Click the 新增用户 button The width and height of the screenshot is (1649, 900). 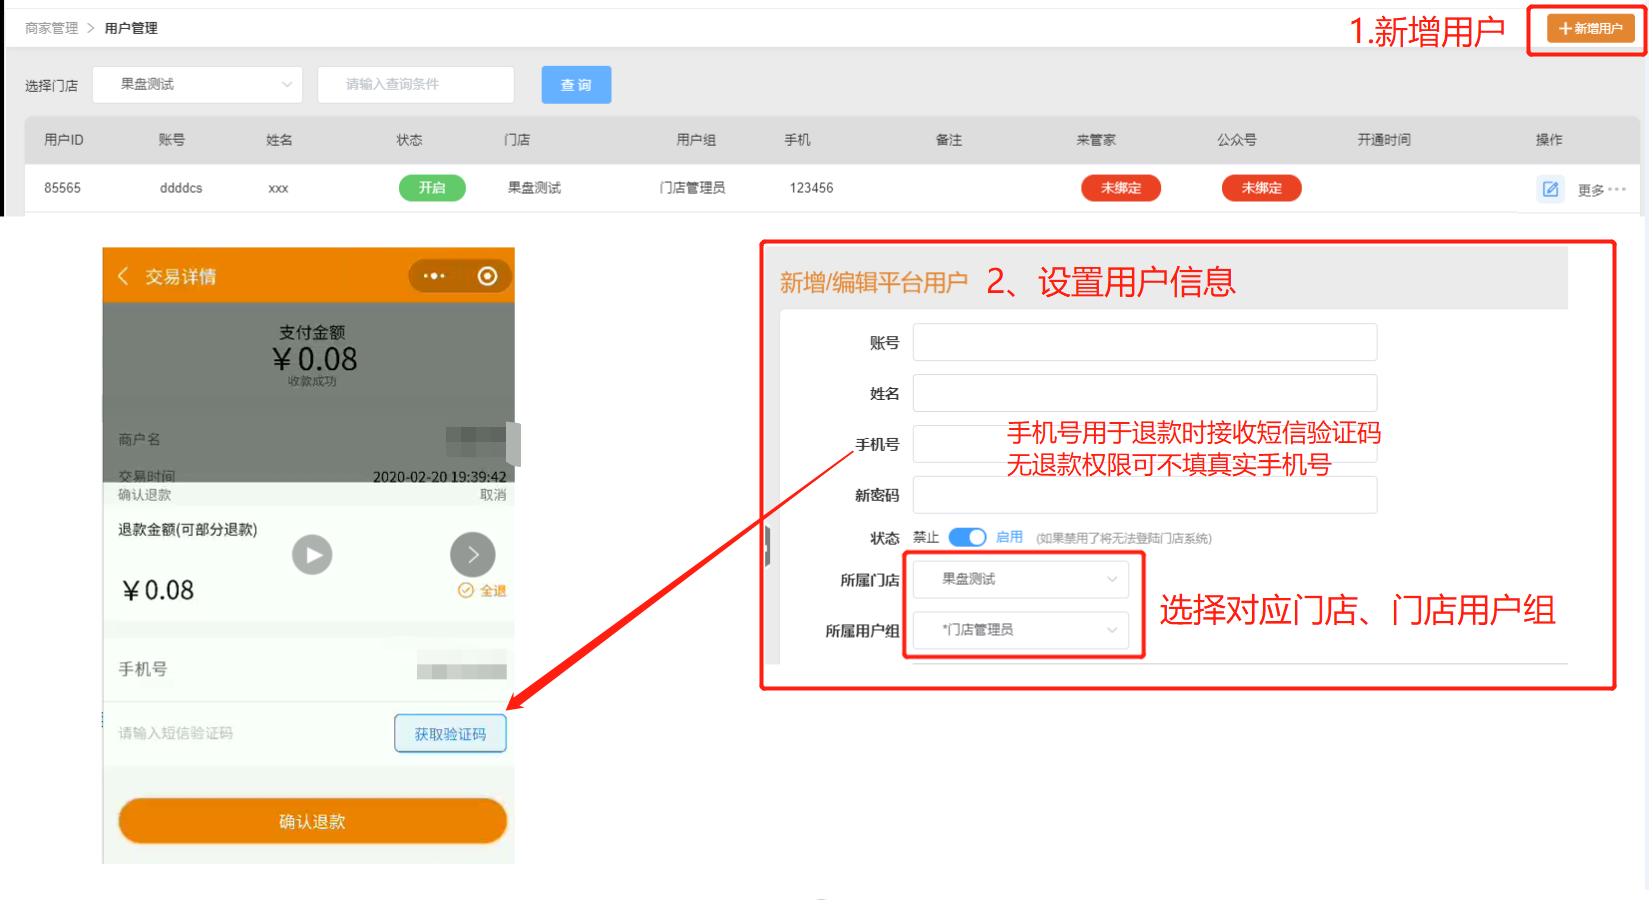[1590, 29]
